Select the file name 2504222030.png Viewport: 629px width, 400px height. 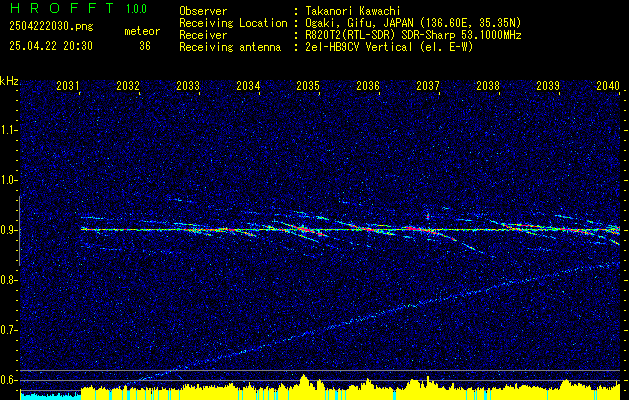(51, 26)
